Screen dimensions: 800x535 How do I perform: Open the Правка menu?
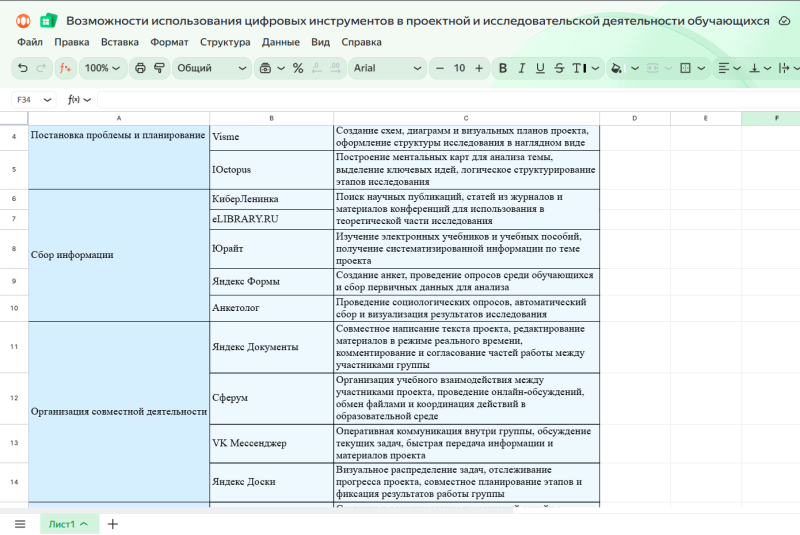pos(72,42)
